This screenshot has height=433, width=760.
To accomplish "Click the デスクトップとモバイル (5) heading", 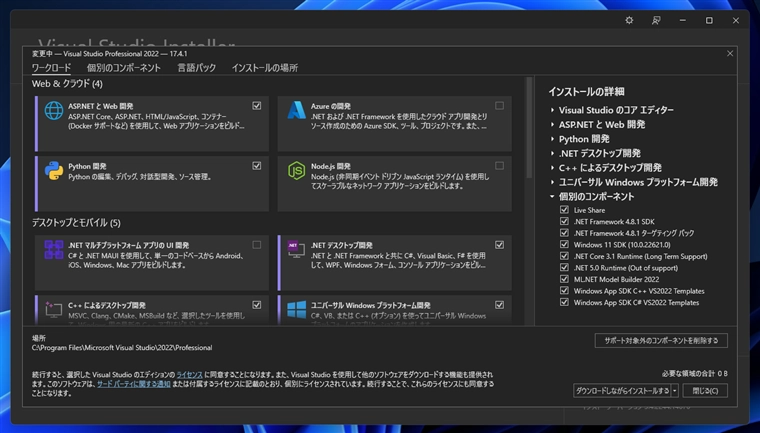I will 76,223.
